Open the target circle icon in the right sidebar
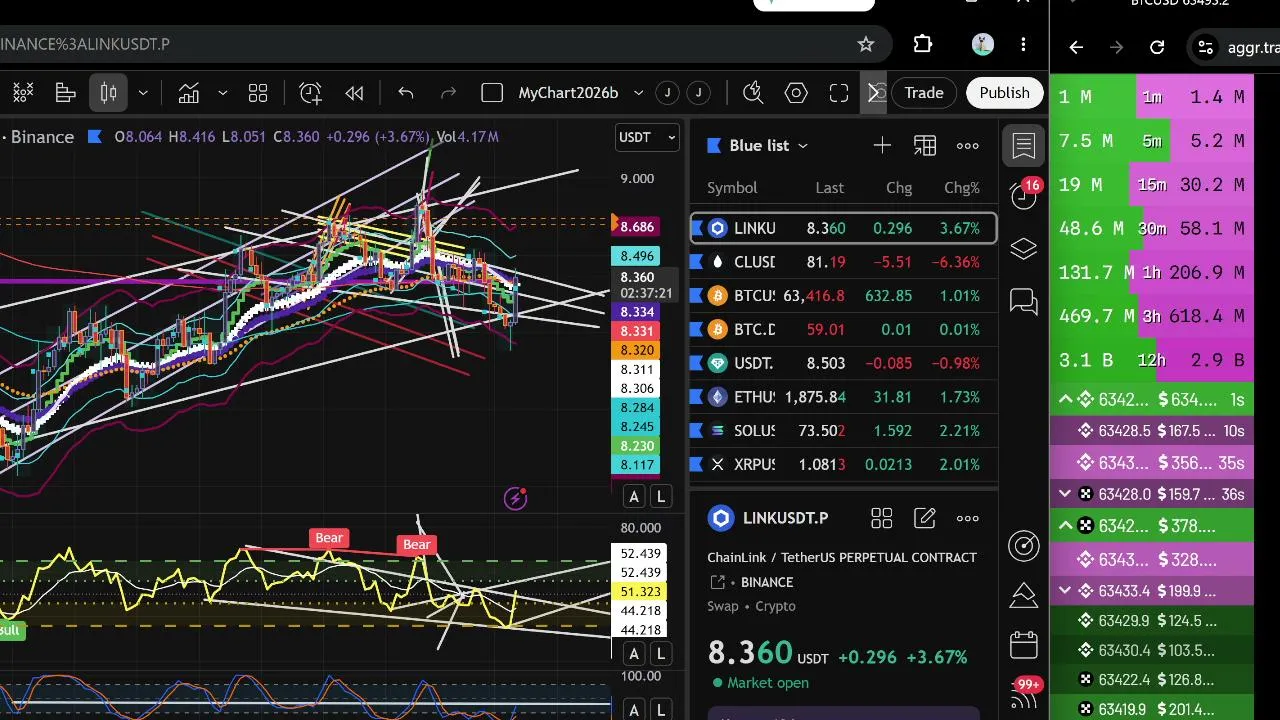Screen dimensions: 1280x720 coord(1024,545)
